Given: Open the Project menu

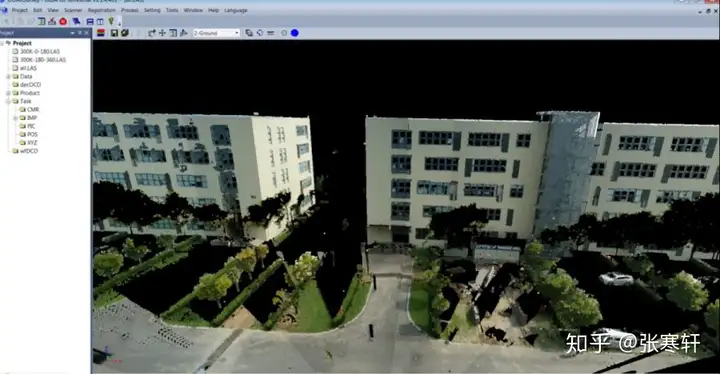Looking at the screenshot, I should click(19, 10).
